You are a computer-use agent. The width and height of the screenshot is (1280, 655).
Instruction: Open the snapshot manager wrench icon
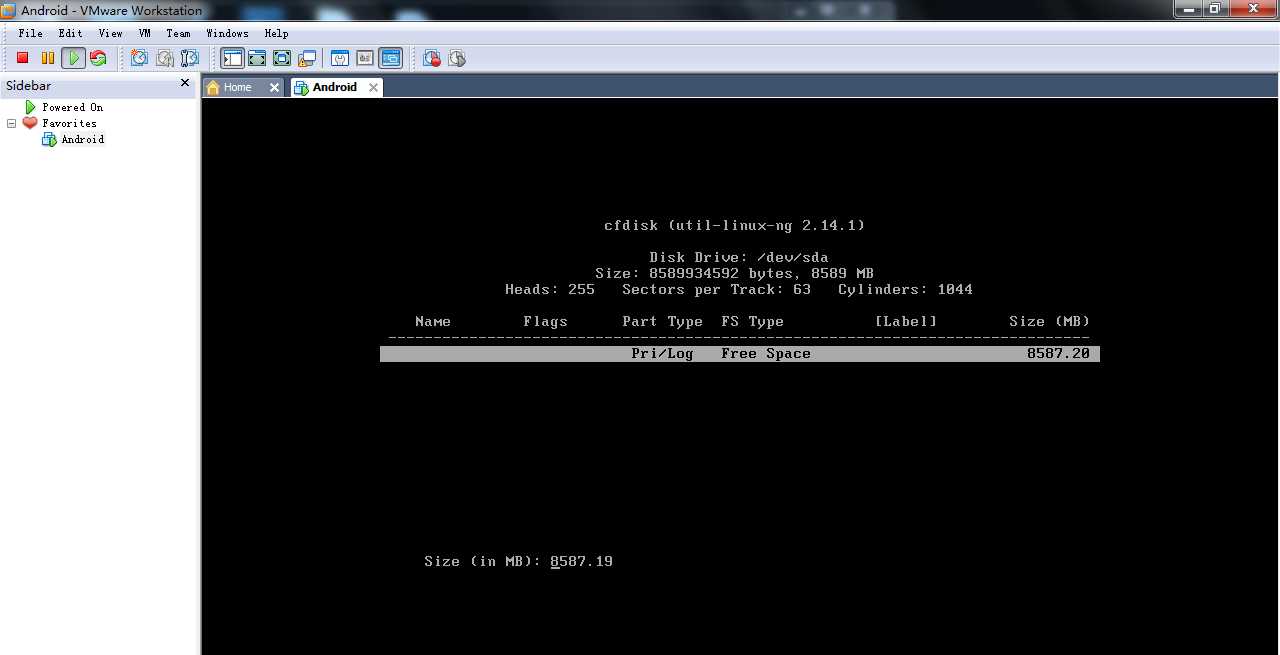tap(189, 58)
